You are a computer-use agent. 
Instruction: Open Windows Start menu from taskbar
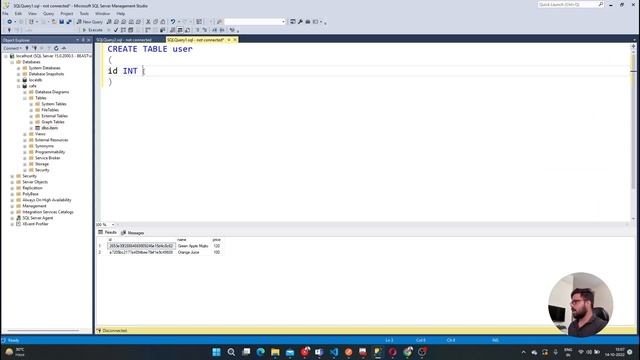point(216,352)
